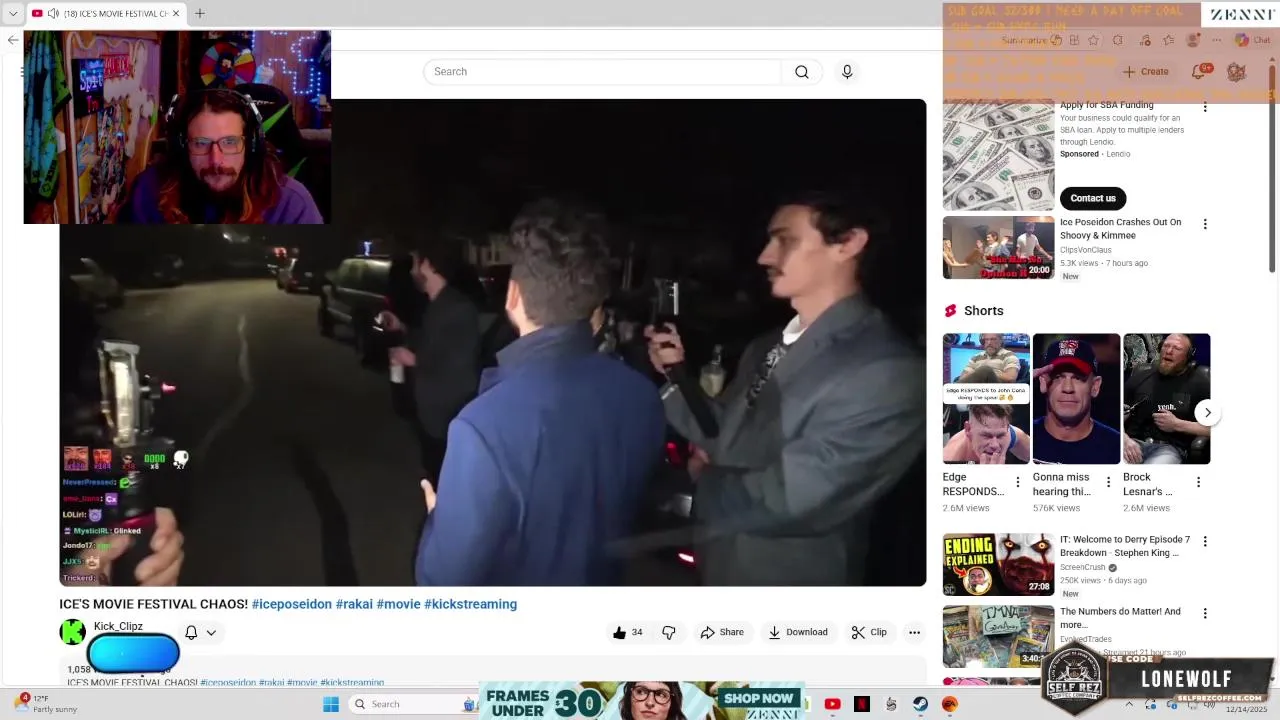This screenshot has width=1280, height=720.
Task: Open the Kick_Clipz channel name link
Action: pyautogui.click(x=118, y=626)
